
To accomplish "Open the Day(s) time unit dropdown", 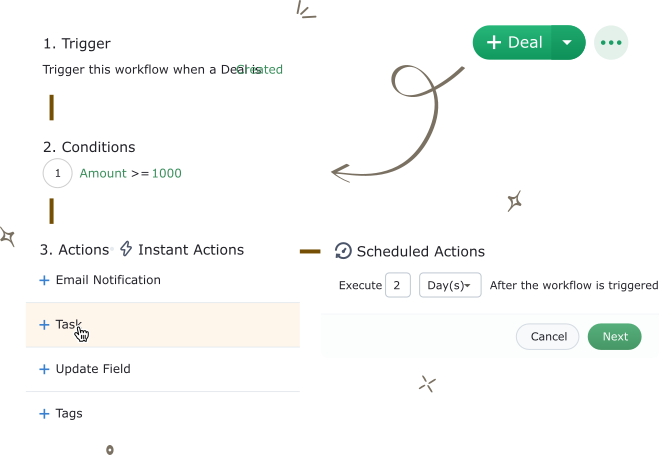I will [x=450, y=285].
